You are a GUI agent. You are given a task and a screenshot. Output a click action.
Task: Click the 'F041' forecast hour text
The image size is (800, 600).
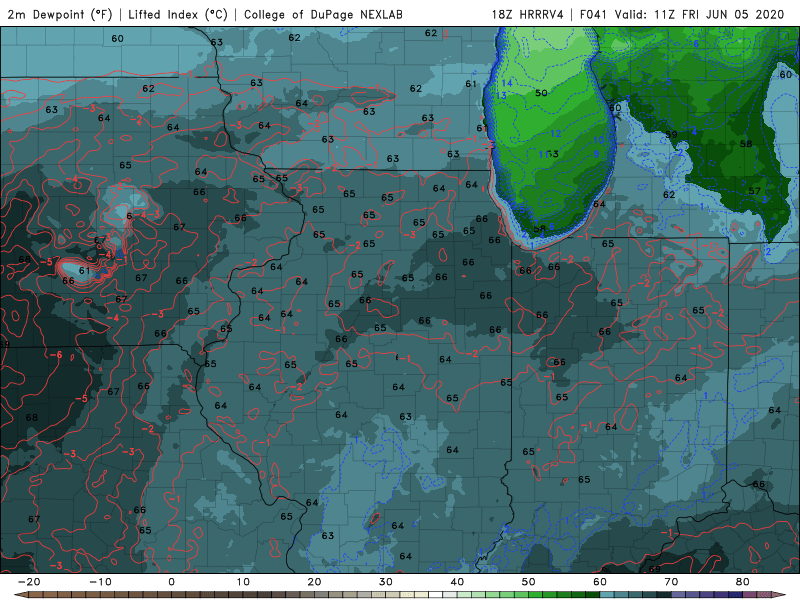pyautogui.click(x=594, y=14)
